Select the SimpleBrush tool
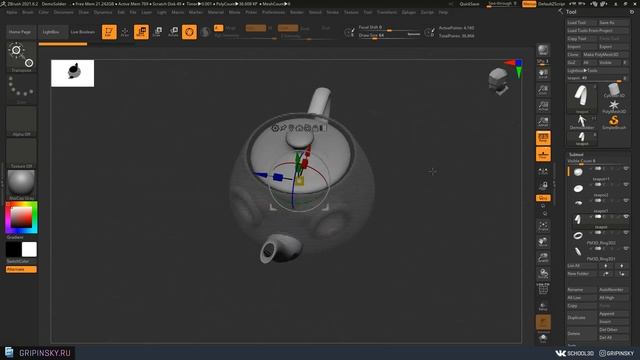This screenshot has height=360, width=640. click(x=614, y=122)
